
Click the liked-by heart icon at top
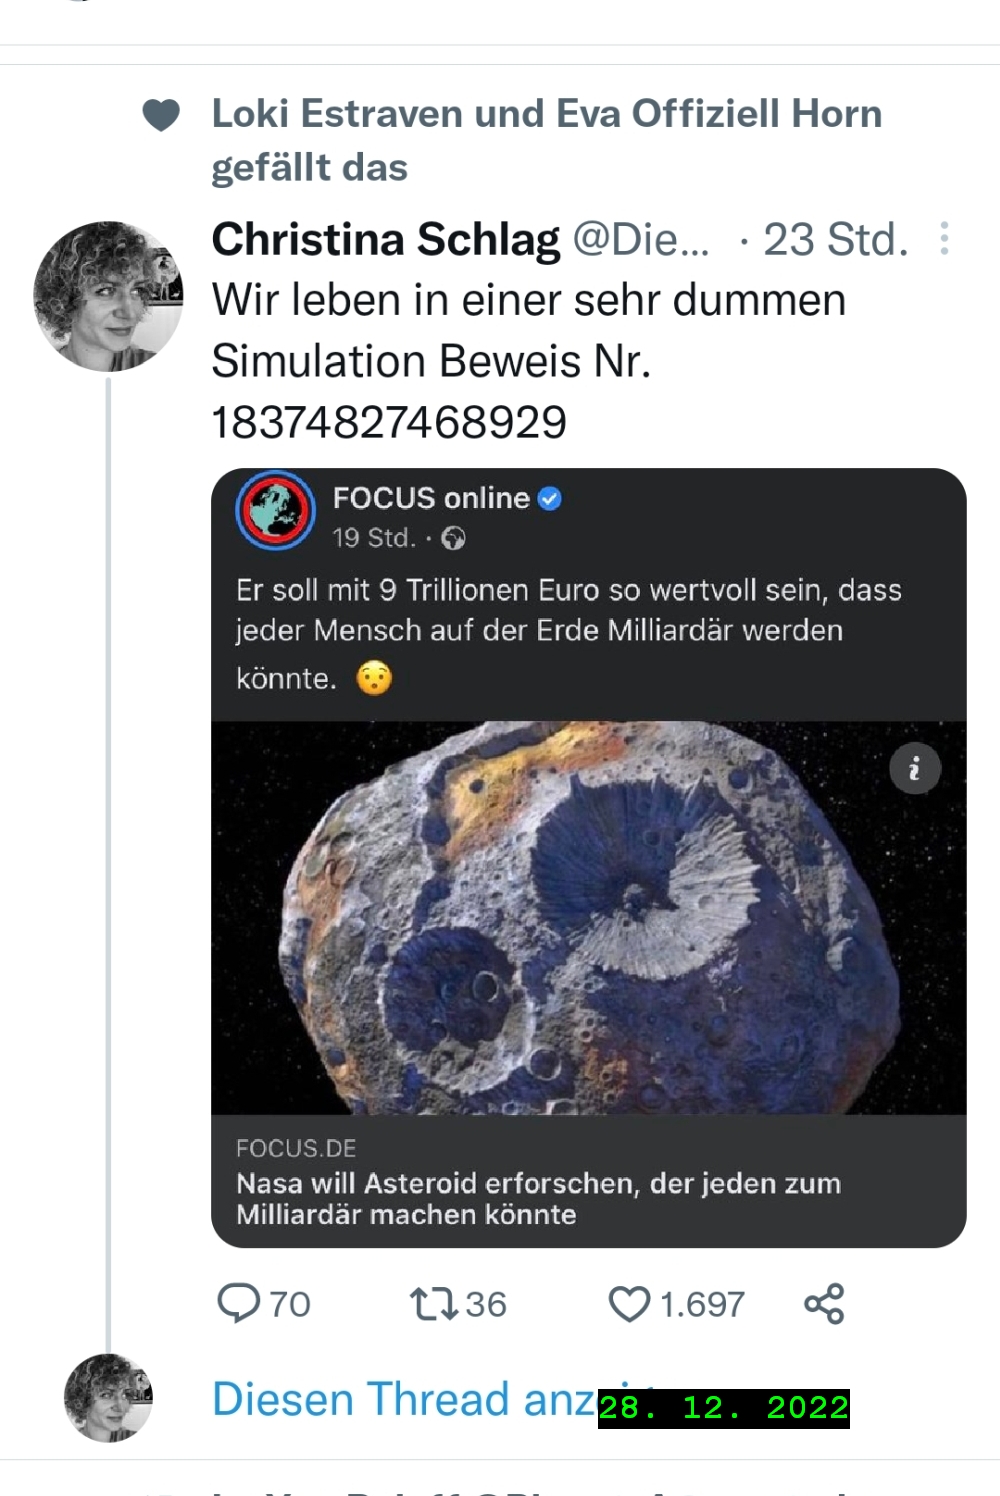point(161,116)
